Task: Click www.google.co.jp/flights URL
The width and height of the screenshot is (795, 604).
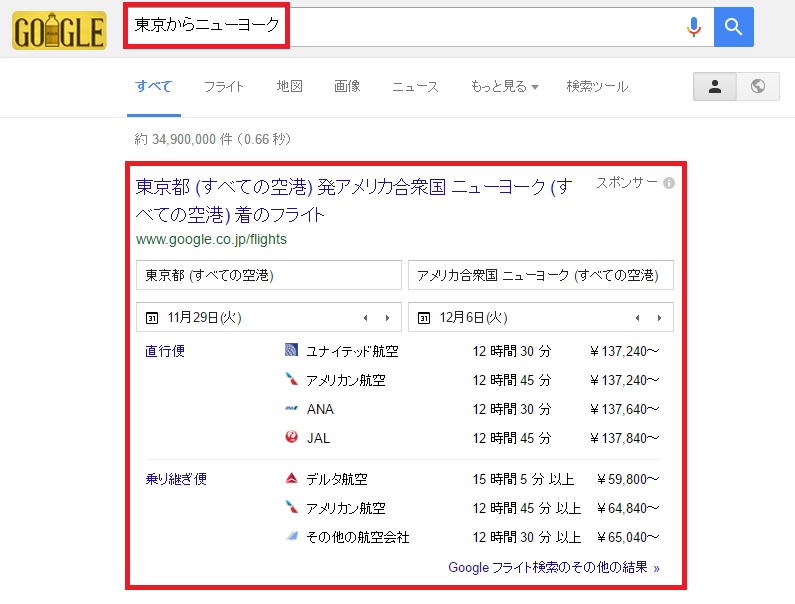Action: 211,239
